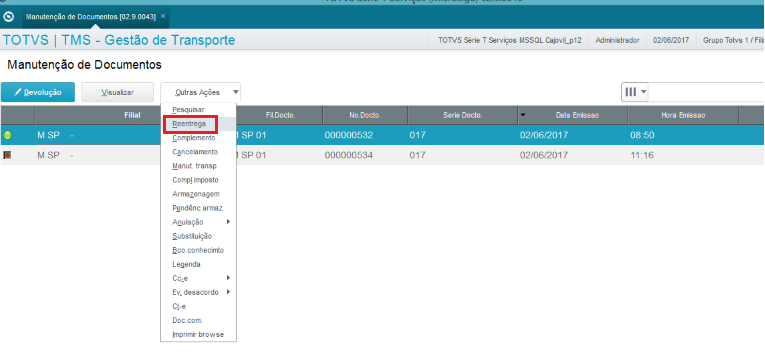Select Substituição menu entry
Image resolution: width=765 pixels, height=360 pixels.
tap(192, 236)
